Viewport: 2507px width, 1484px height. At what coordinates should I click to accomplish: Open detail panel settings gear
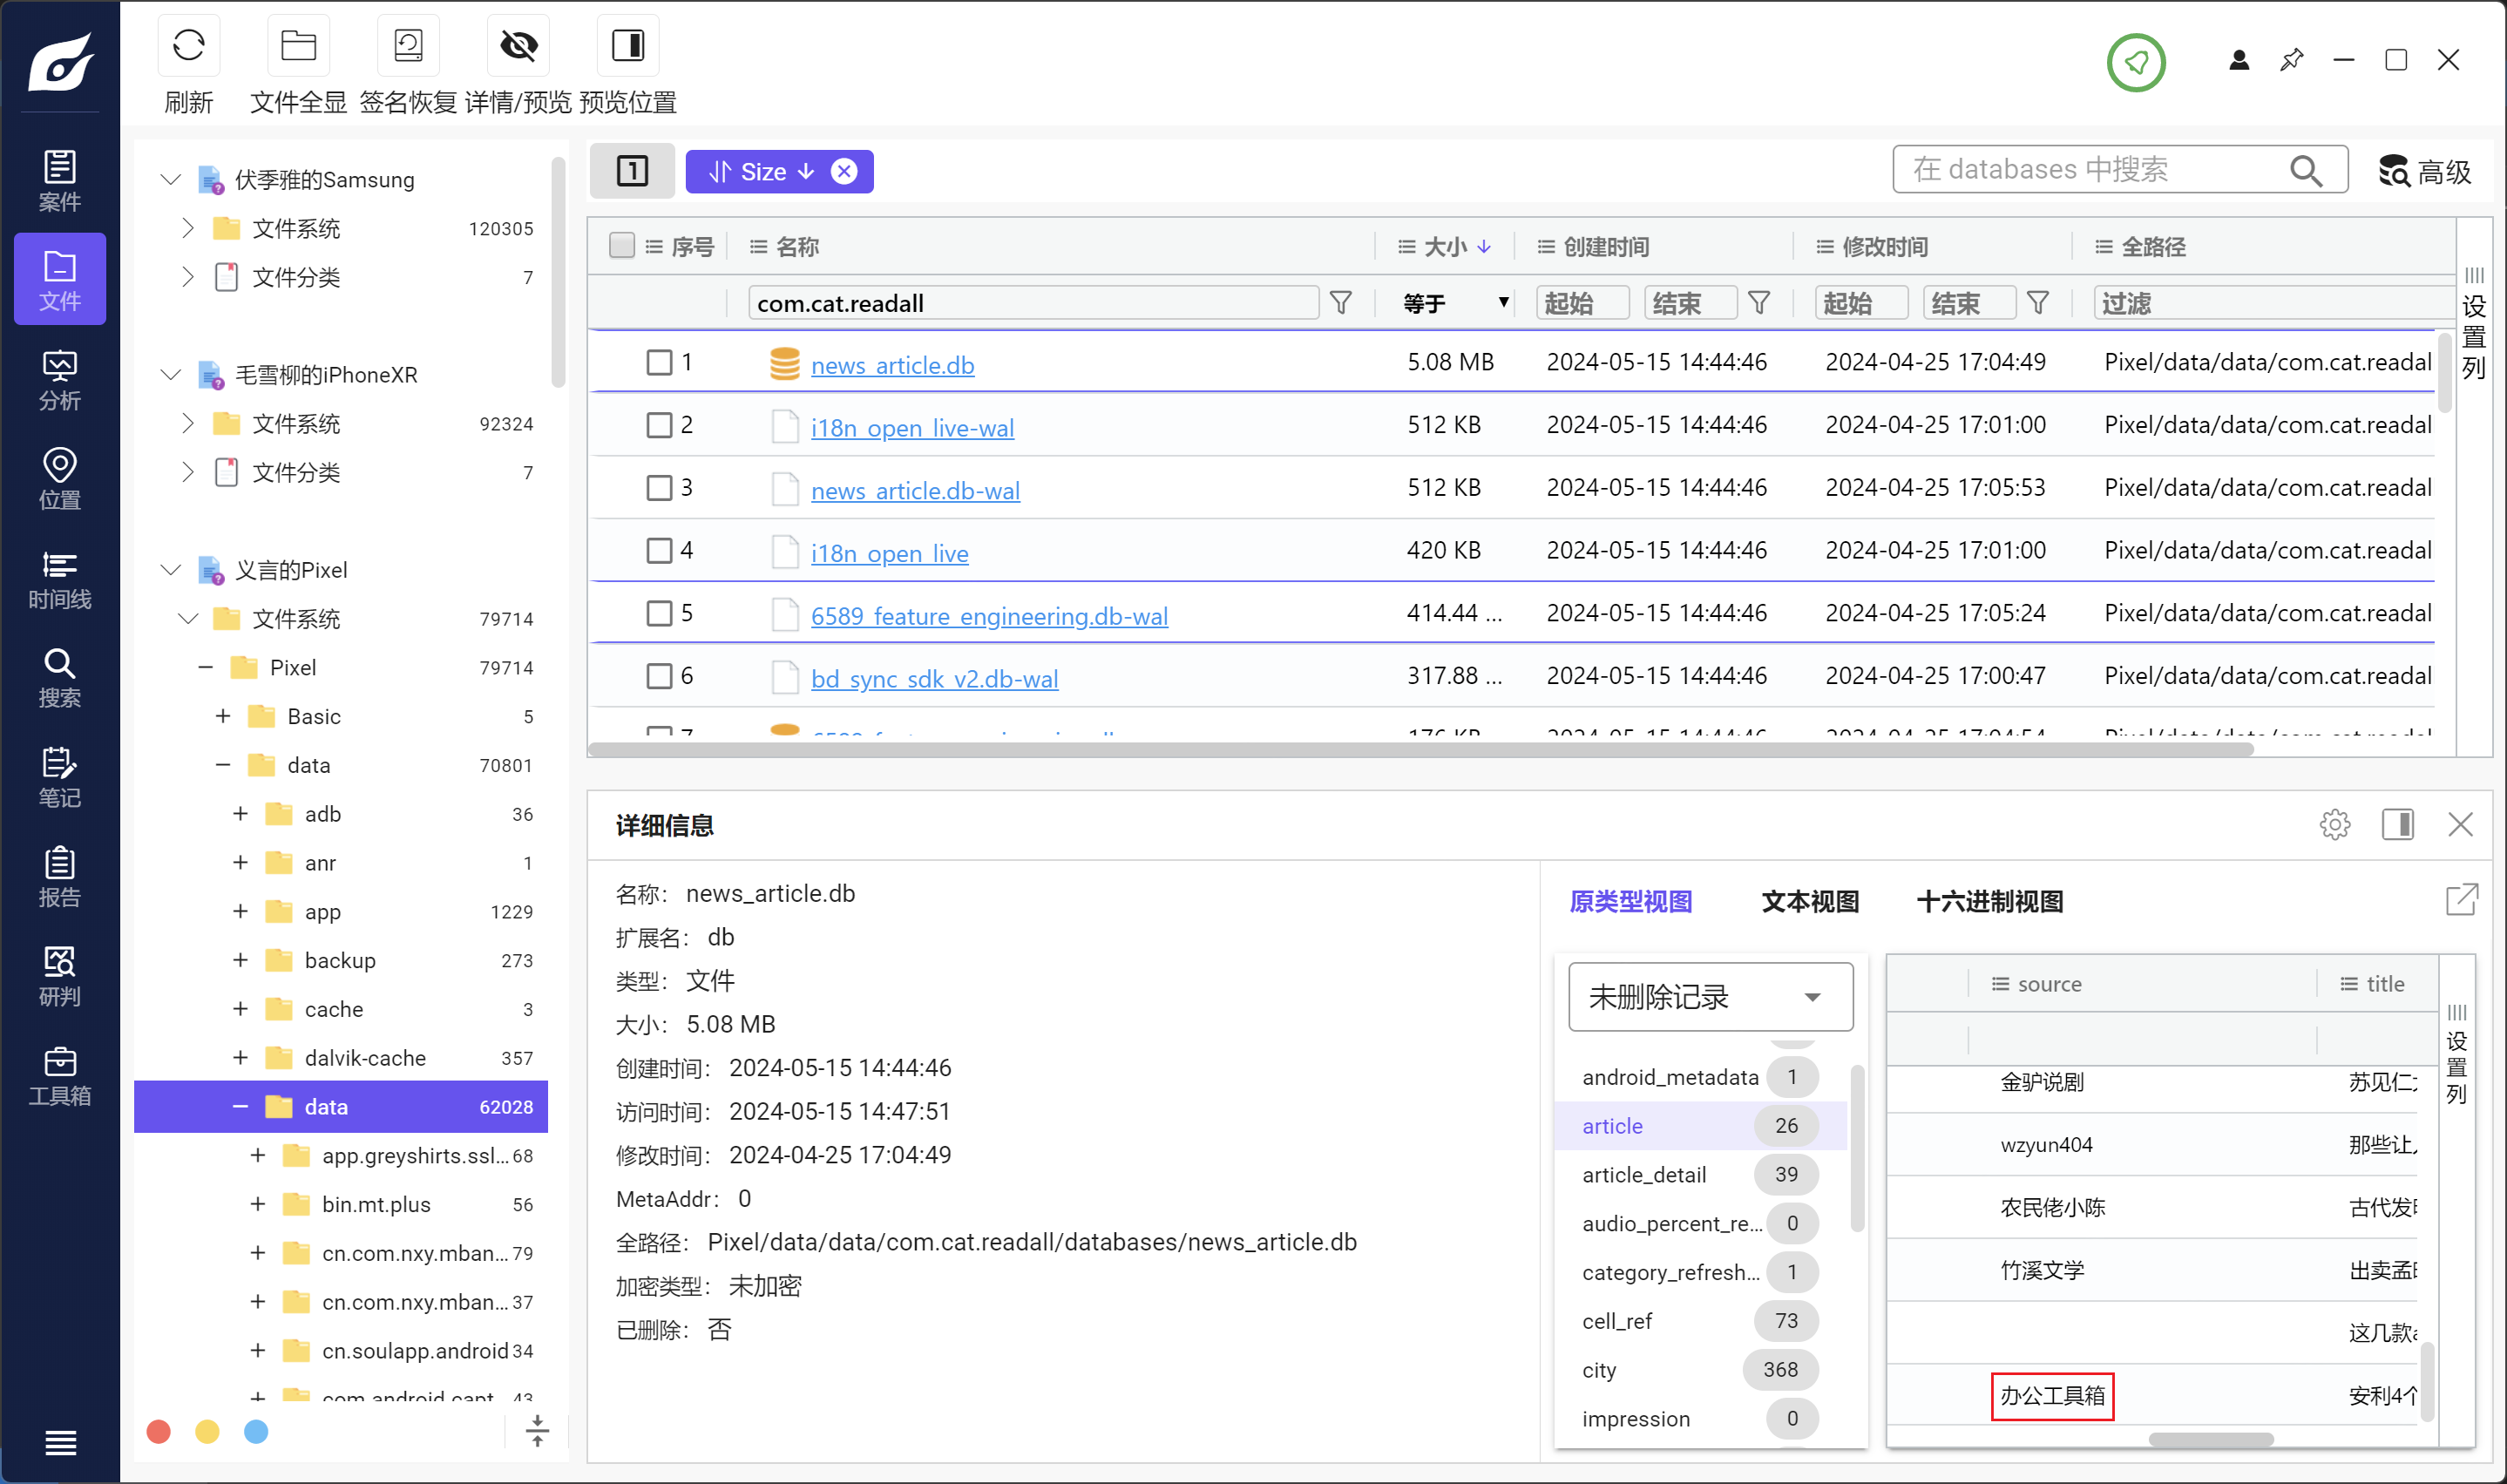coord(2334,825)
